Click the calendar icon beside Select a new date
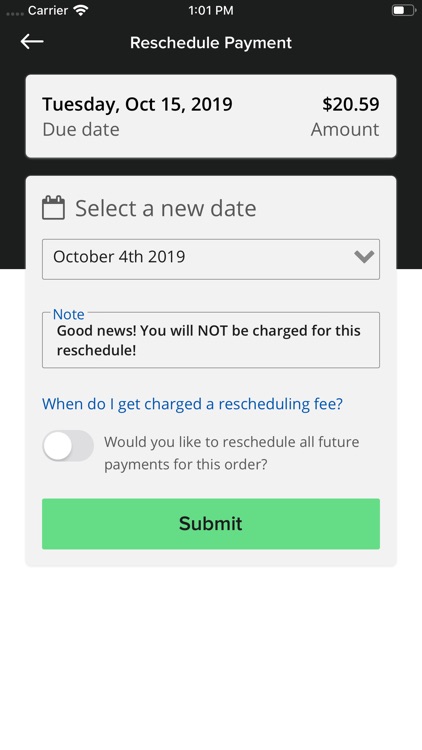 53,208
